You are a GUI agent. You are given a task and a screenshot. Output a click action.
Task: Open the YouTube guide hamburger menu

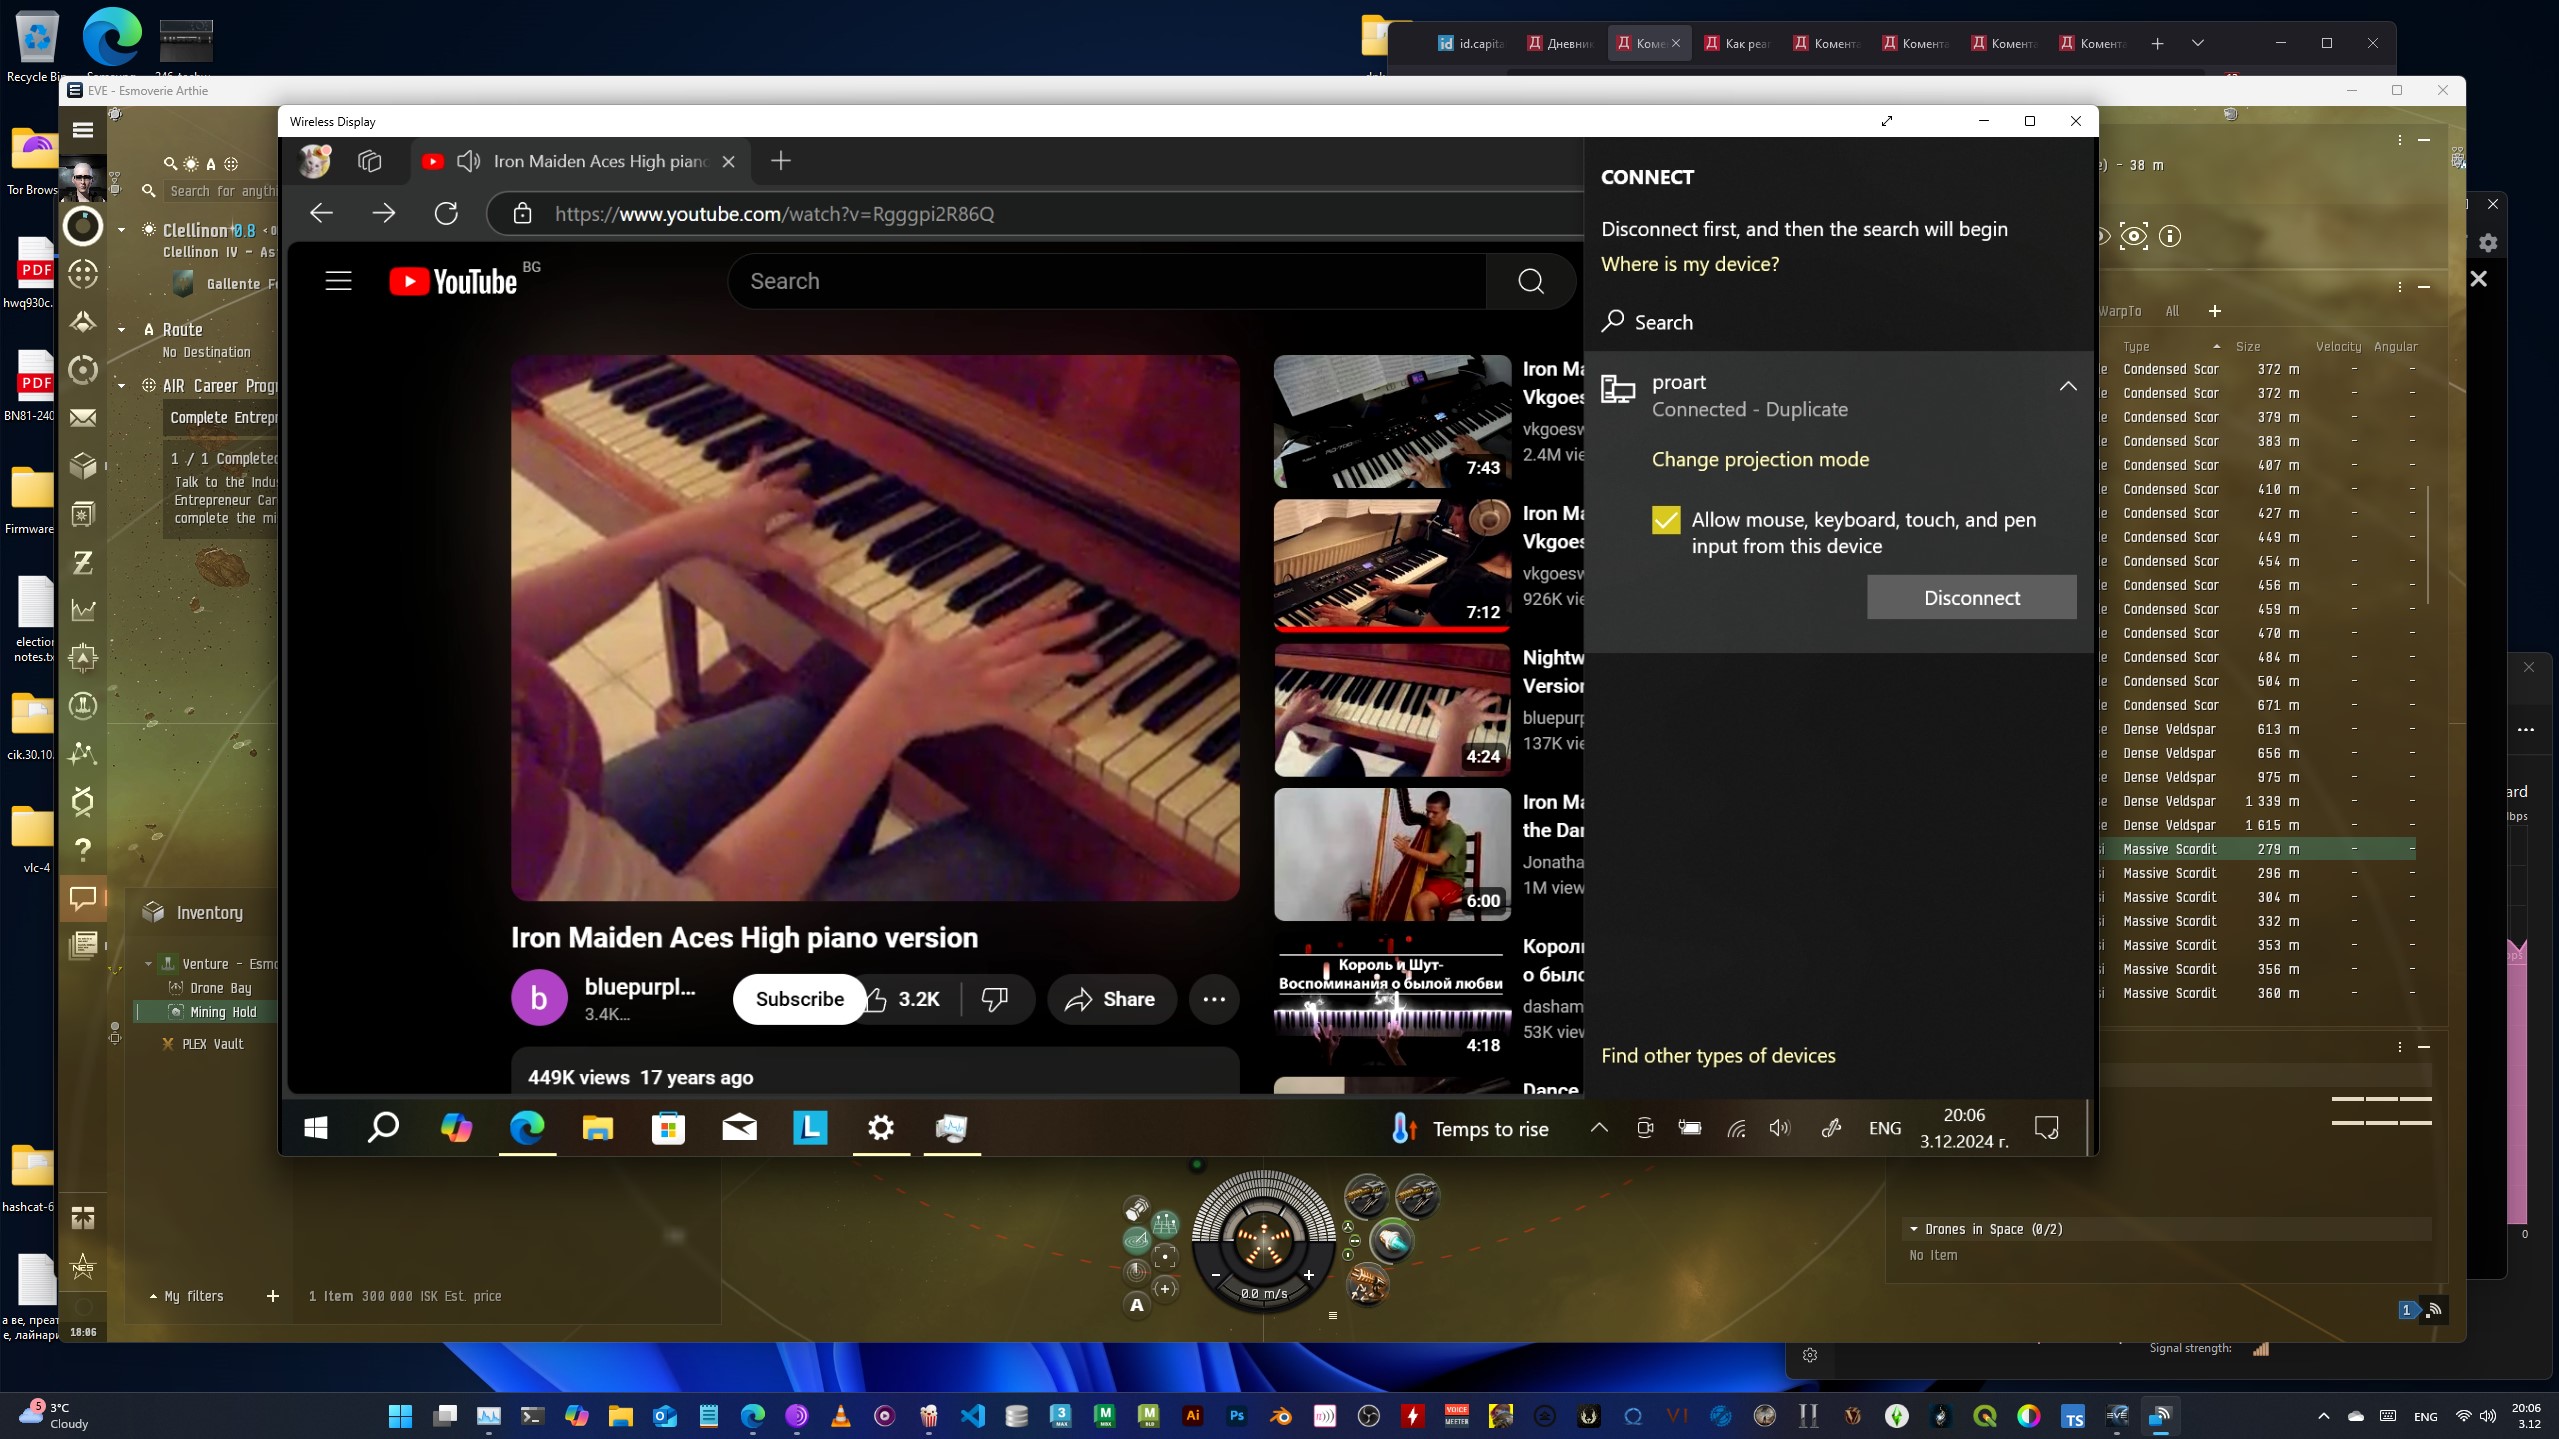click(x=339, y=281)
